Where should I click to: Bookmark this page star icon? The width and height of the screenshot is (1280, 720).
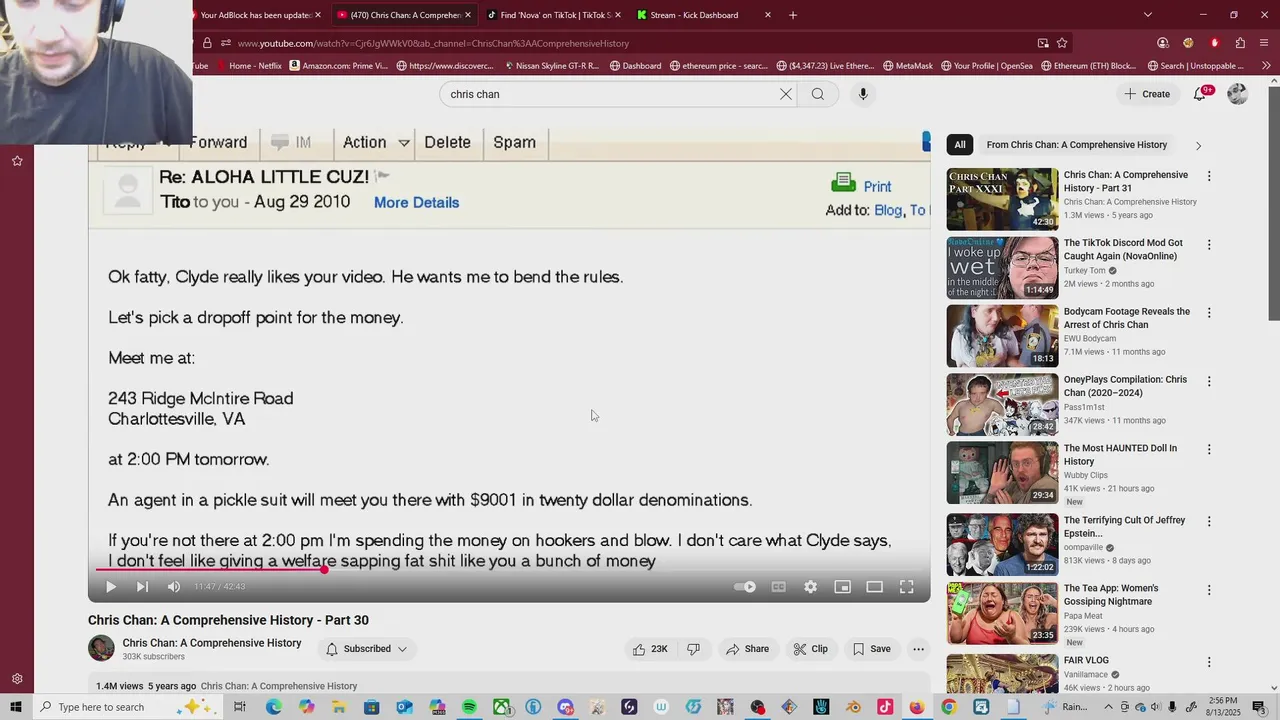click(x=1062, y=43)
